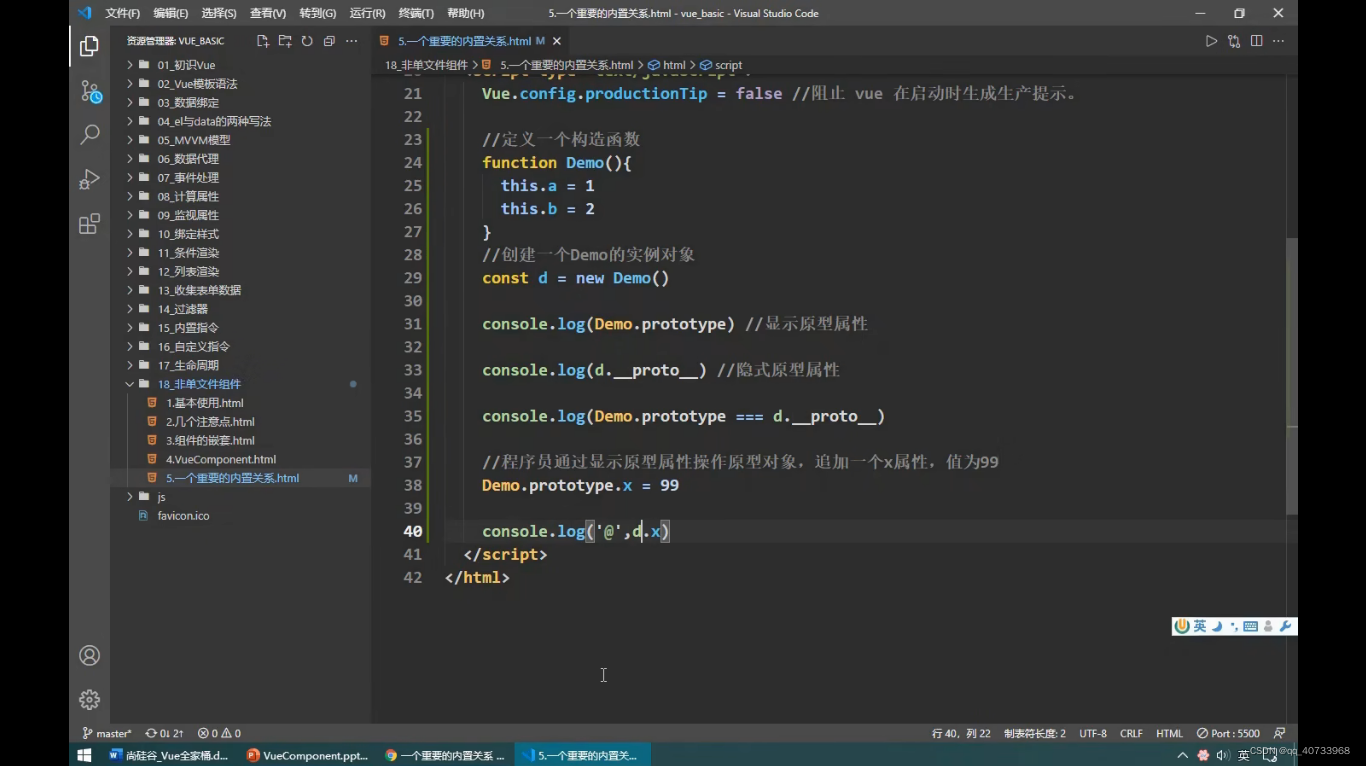1366x766 pixels.
Task: Click the 18_非单文件组件 breadcrumb segment
Action: click(x=425, y=65)
